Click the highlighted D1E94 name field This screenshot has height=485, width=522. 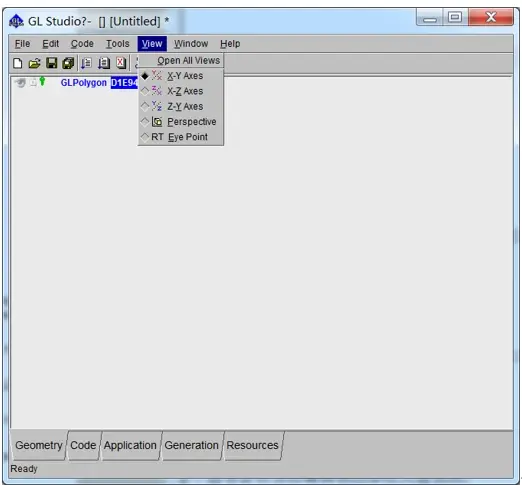124,83
